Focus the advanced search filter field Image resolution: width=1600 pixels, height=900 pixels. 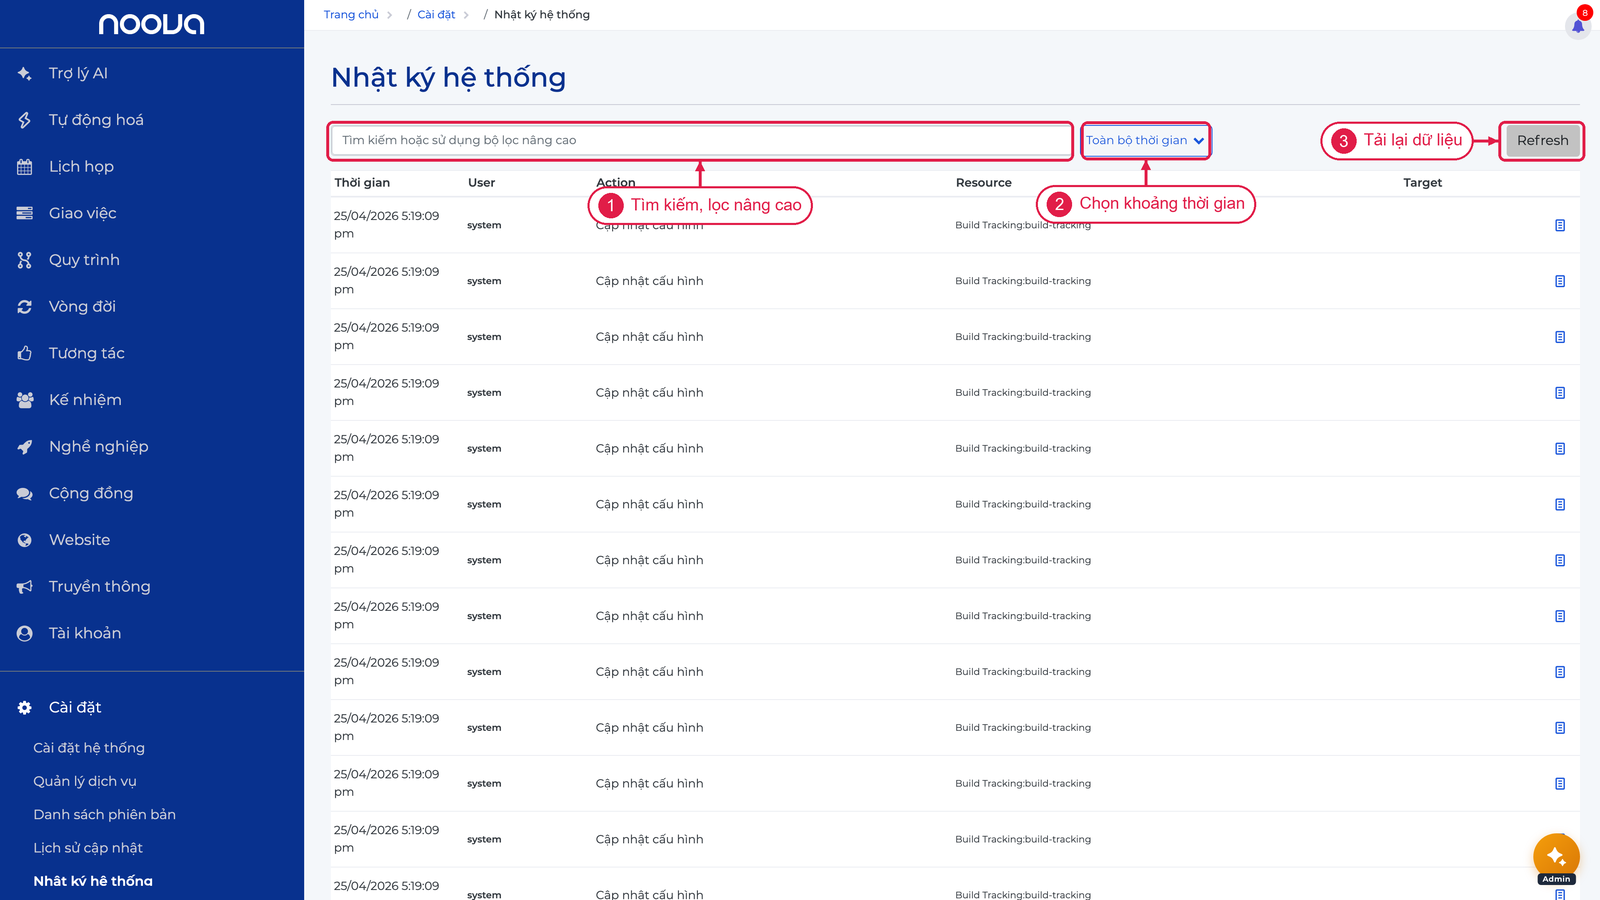tap(701, 140)
